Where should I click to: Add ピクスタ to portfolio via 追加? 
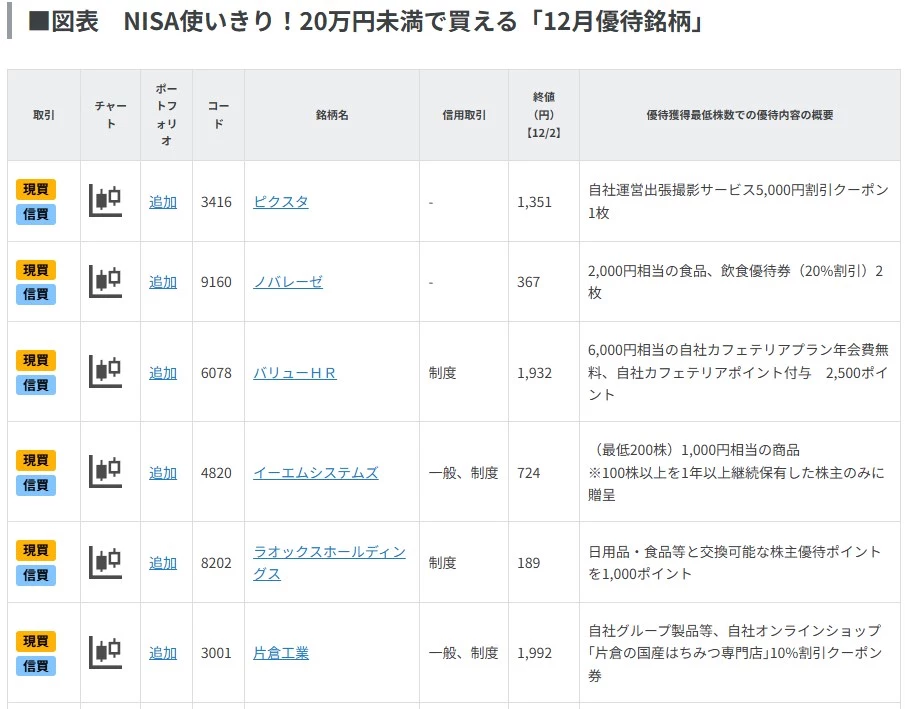(x=163, y=202)
